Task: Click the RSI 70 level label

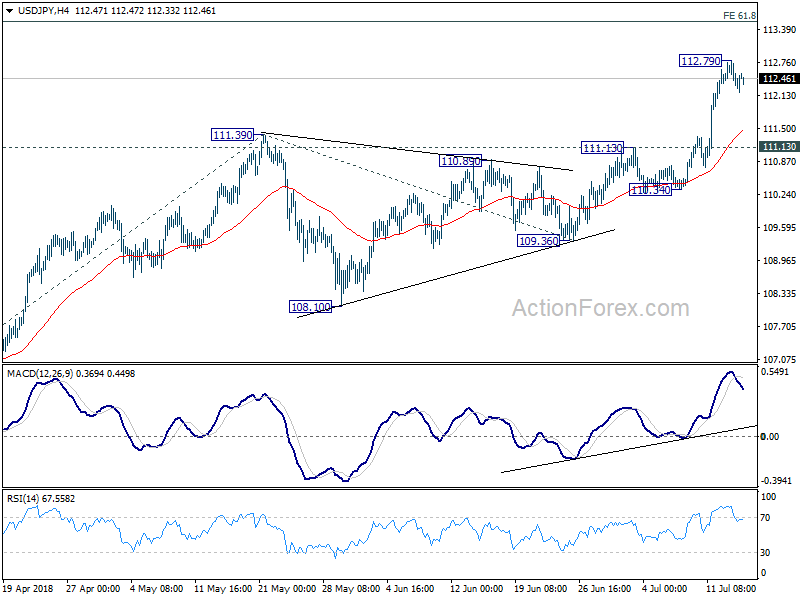Action: tap(765, 518)
